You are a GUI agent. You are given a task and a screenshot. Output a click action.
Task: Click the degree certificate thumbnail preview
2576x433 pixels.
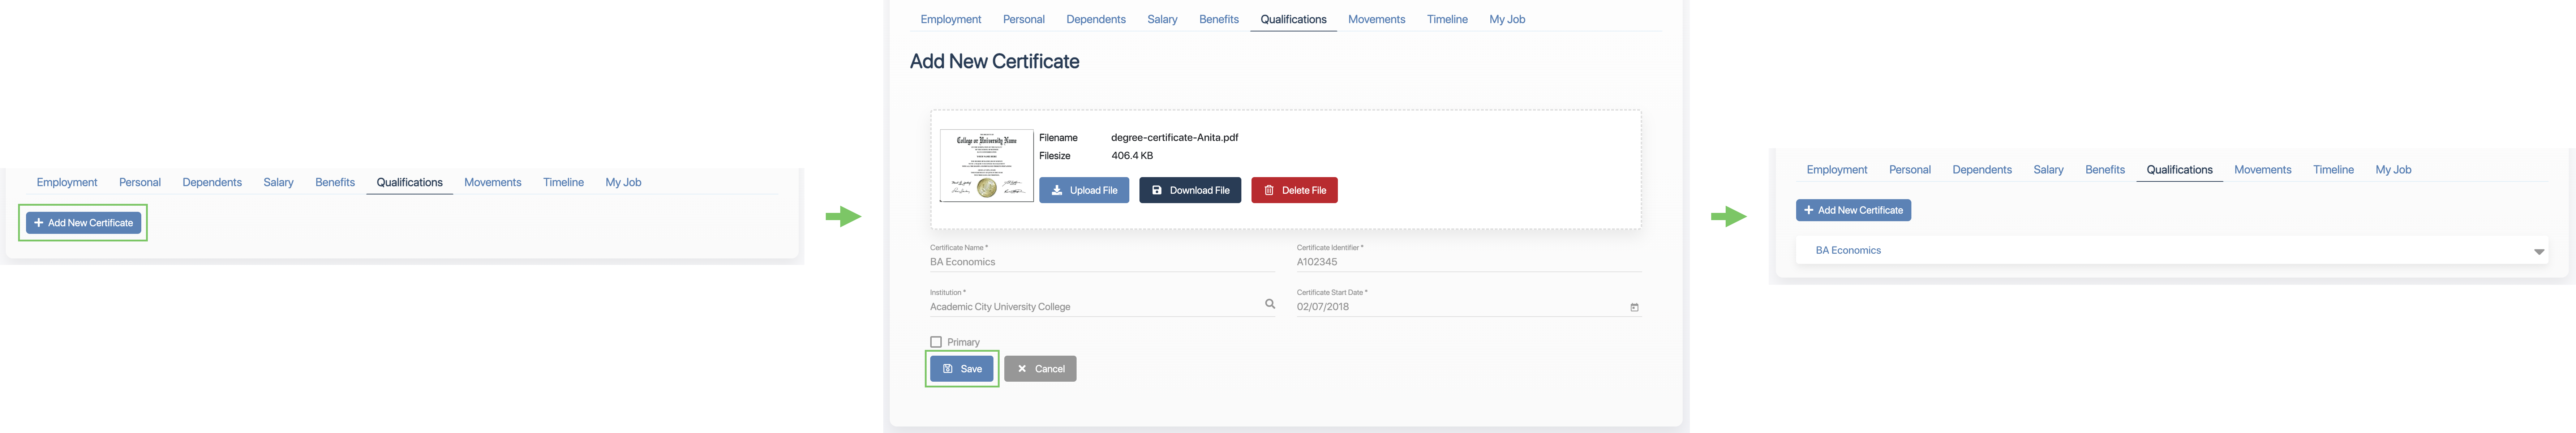tap(986, 166)
